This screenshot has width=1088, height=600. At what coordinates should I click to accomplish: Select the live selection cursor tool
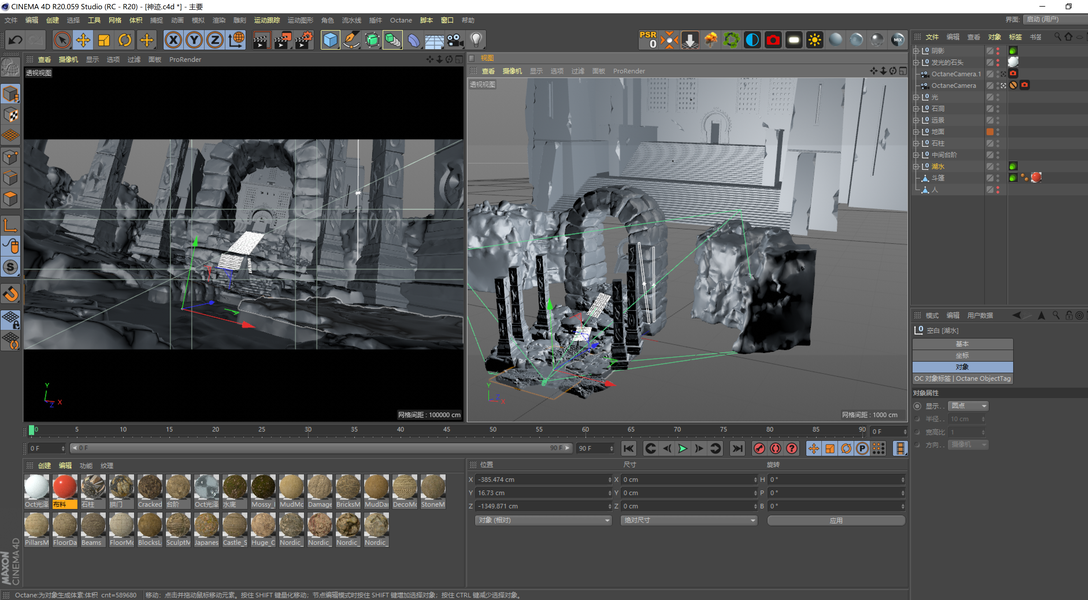pos(62,40)
